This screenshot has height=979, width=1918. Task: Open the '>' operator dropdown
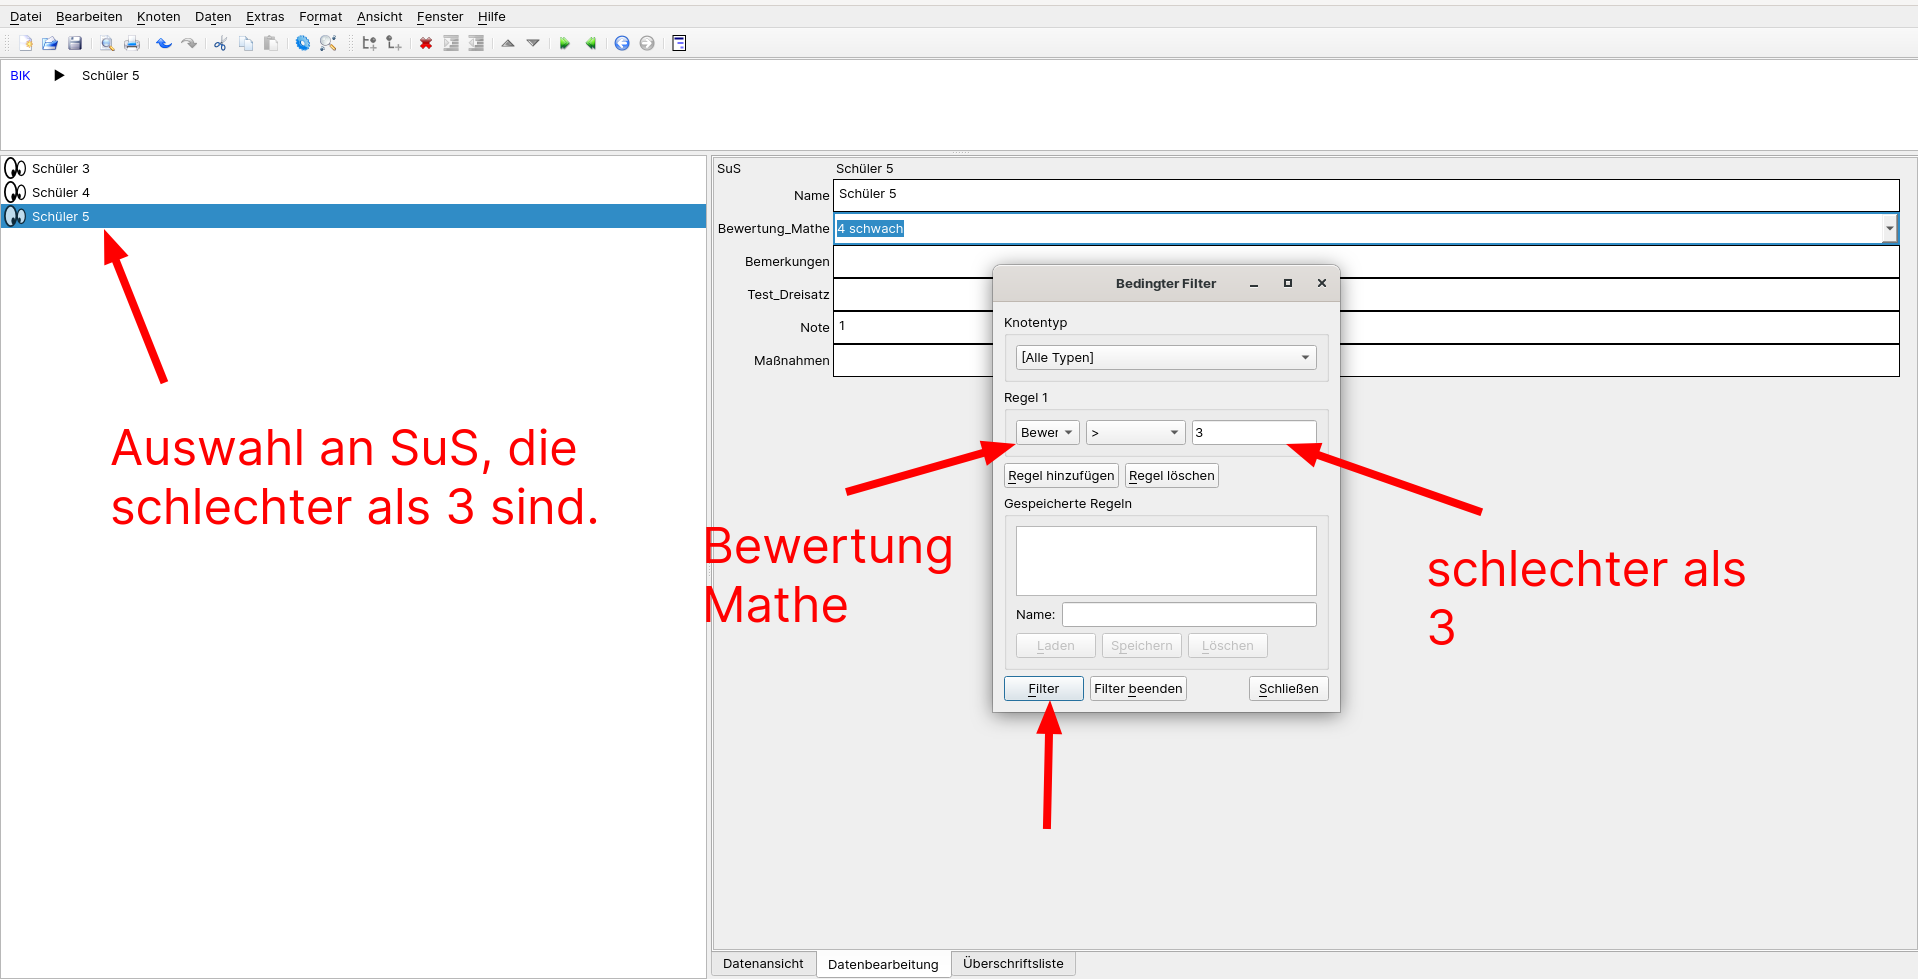click(x=1136, y=432)
